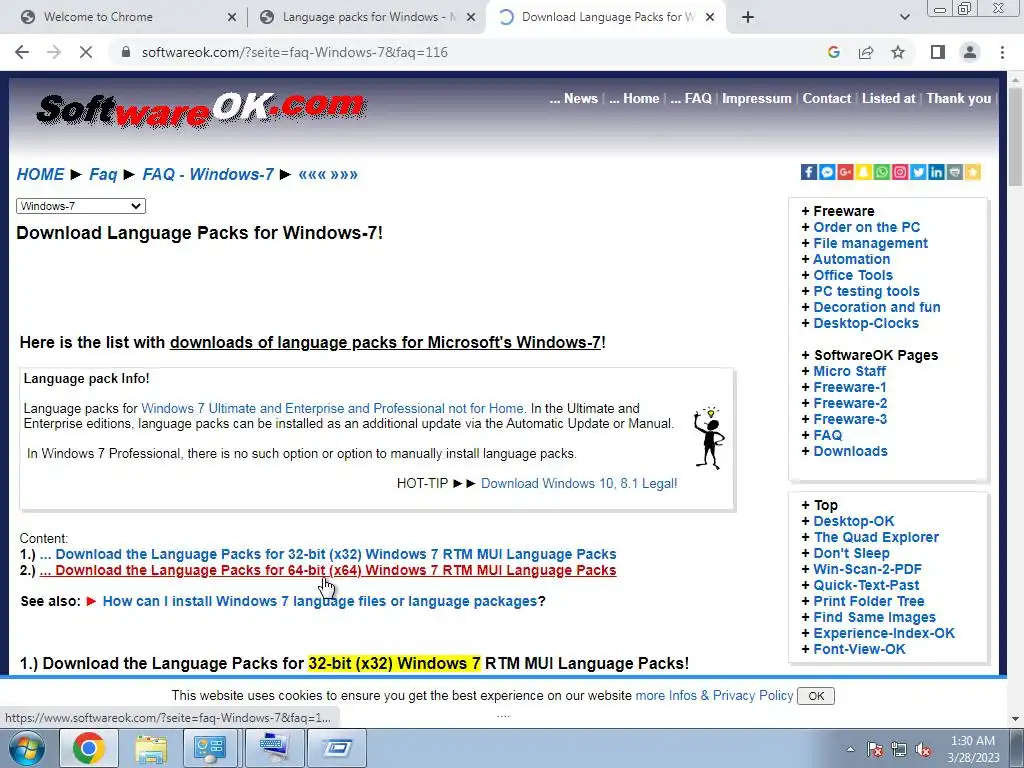Open Home in site header menu
This screenshot has height=768, width=1024.
pyautogui.click(x=634, y=99)
